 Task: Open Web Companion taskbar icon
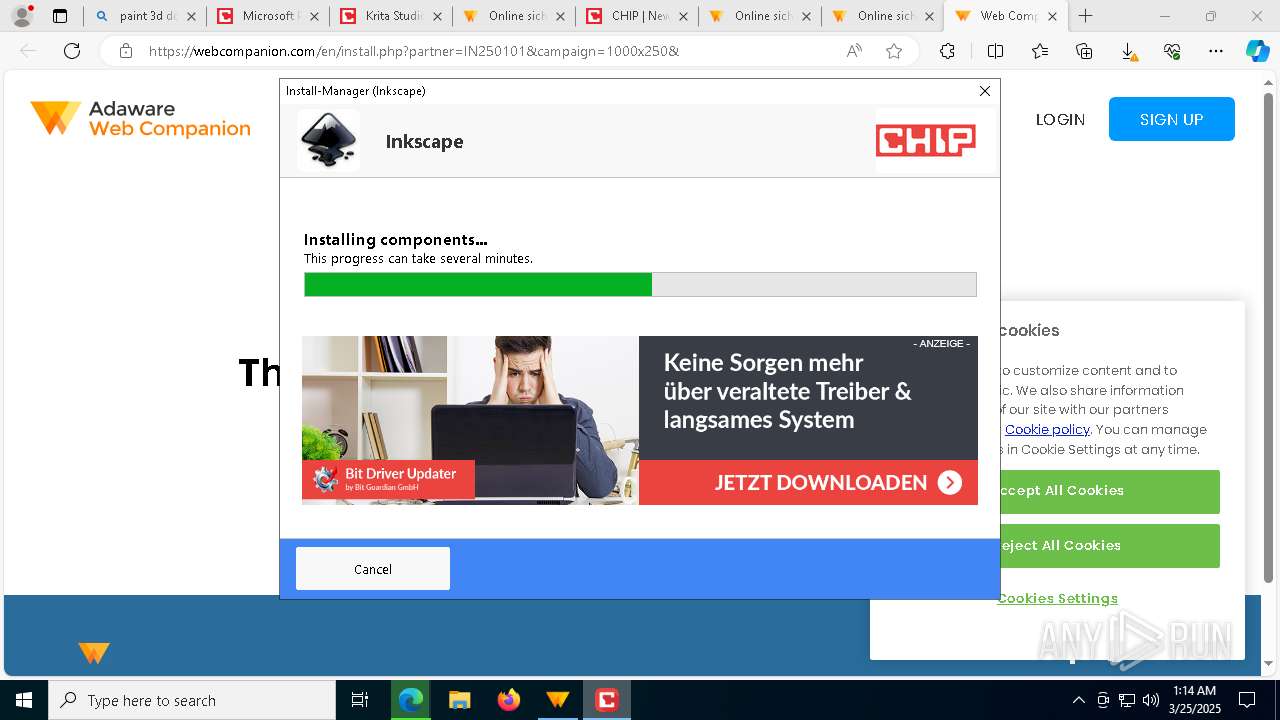point(557,700)
